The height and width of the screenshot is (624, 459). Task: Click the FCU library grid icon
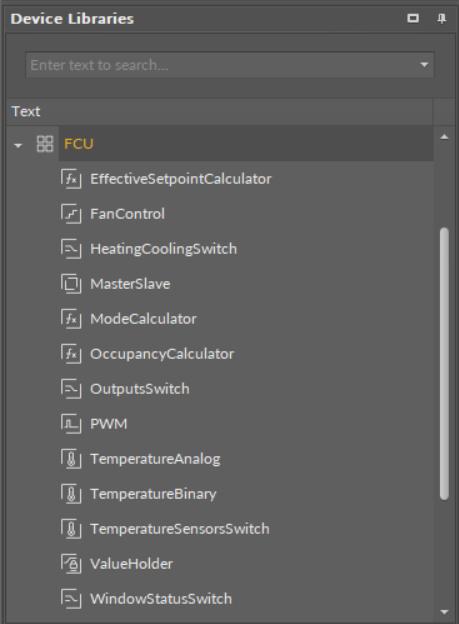click(x=45, y=144)
